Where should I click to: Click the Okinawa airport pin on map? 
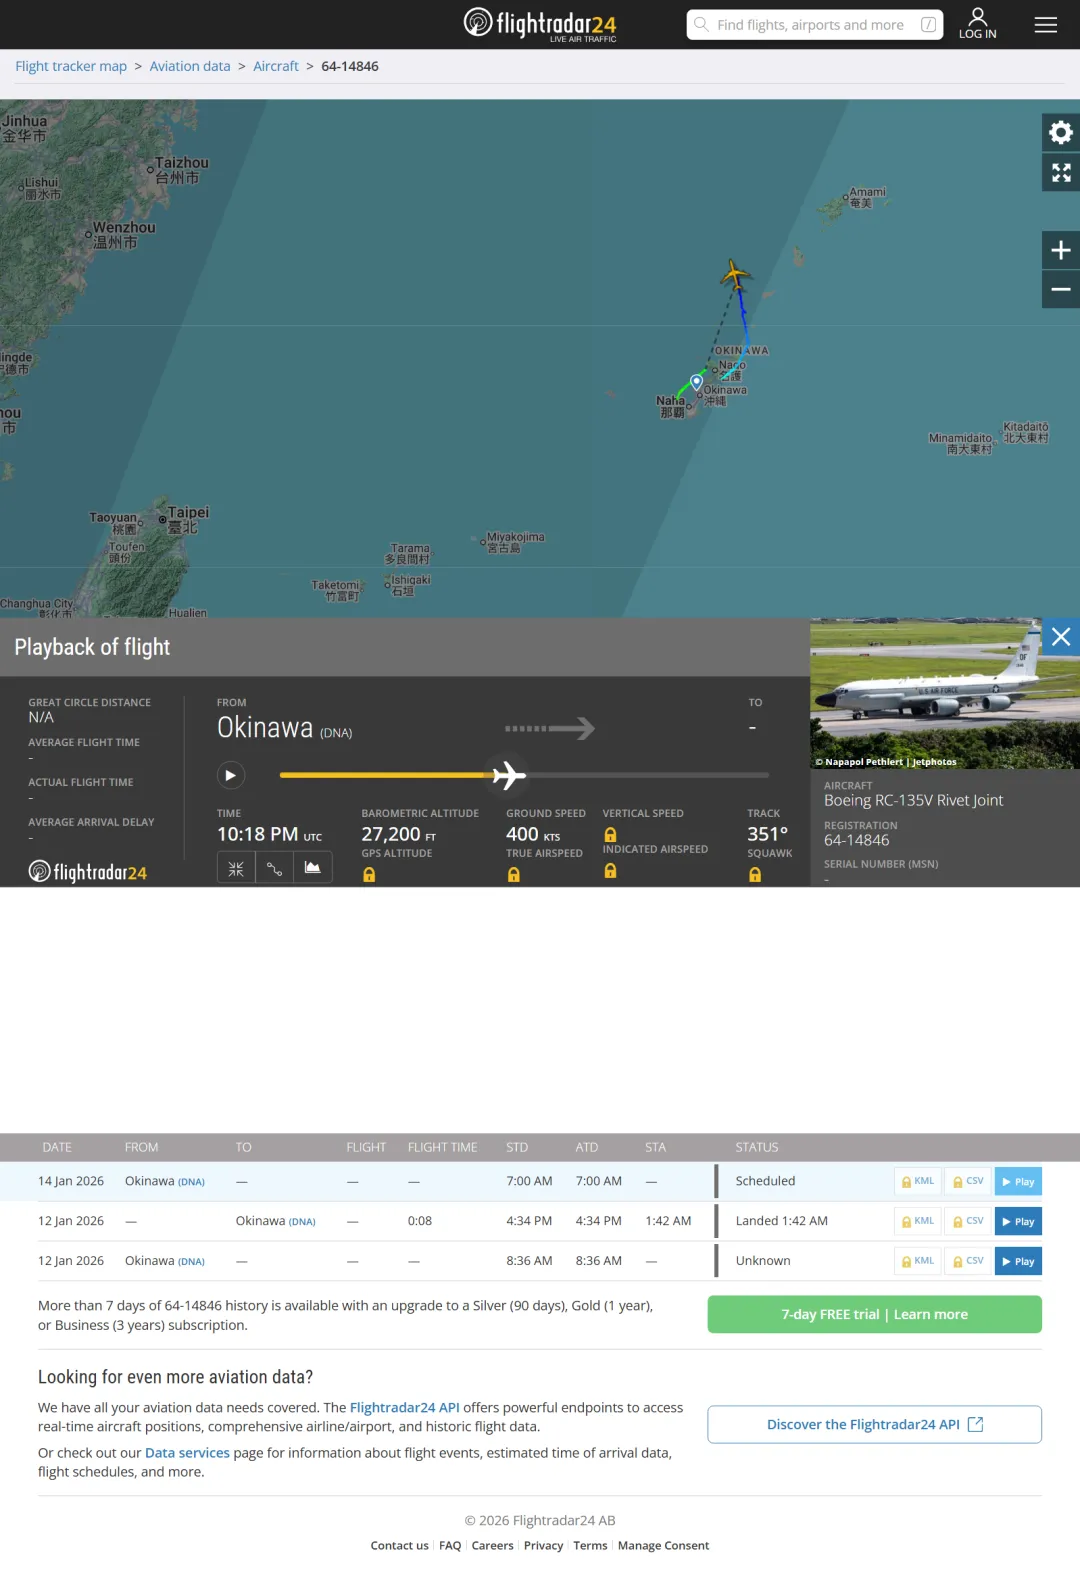point(697,382)
